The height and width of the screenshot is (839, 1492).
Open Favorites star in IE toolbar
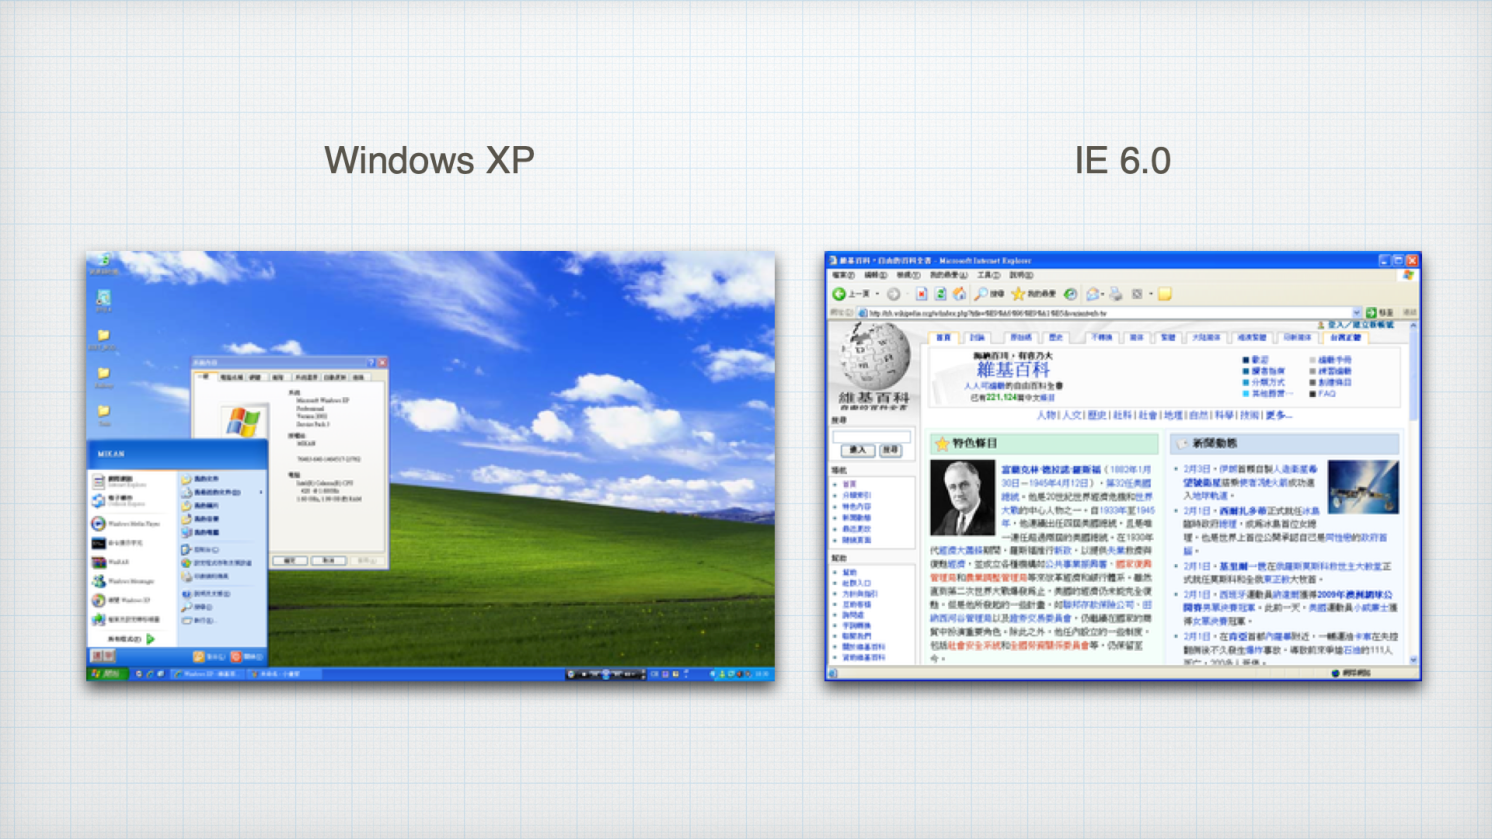[1018, 294]
